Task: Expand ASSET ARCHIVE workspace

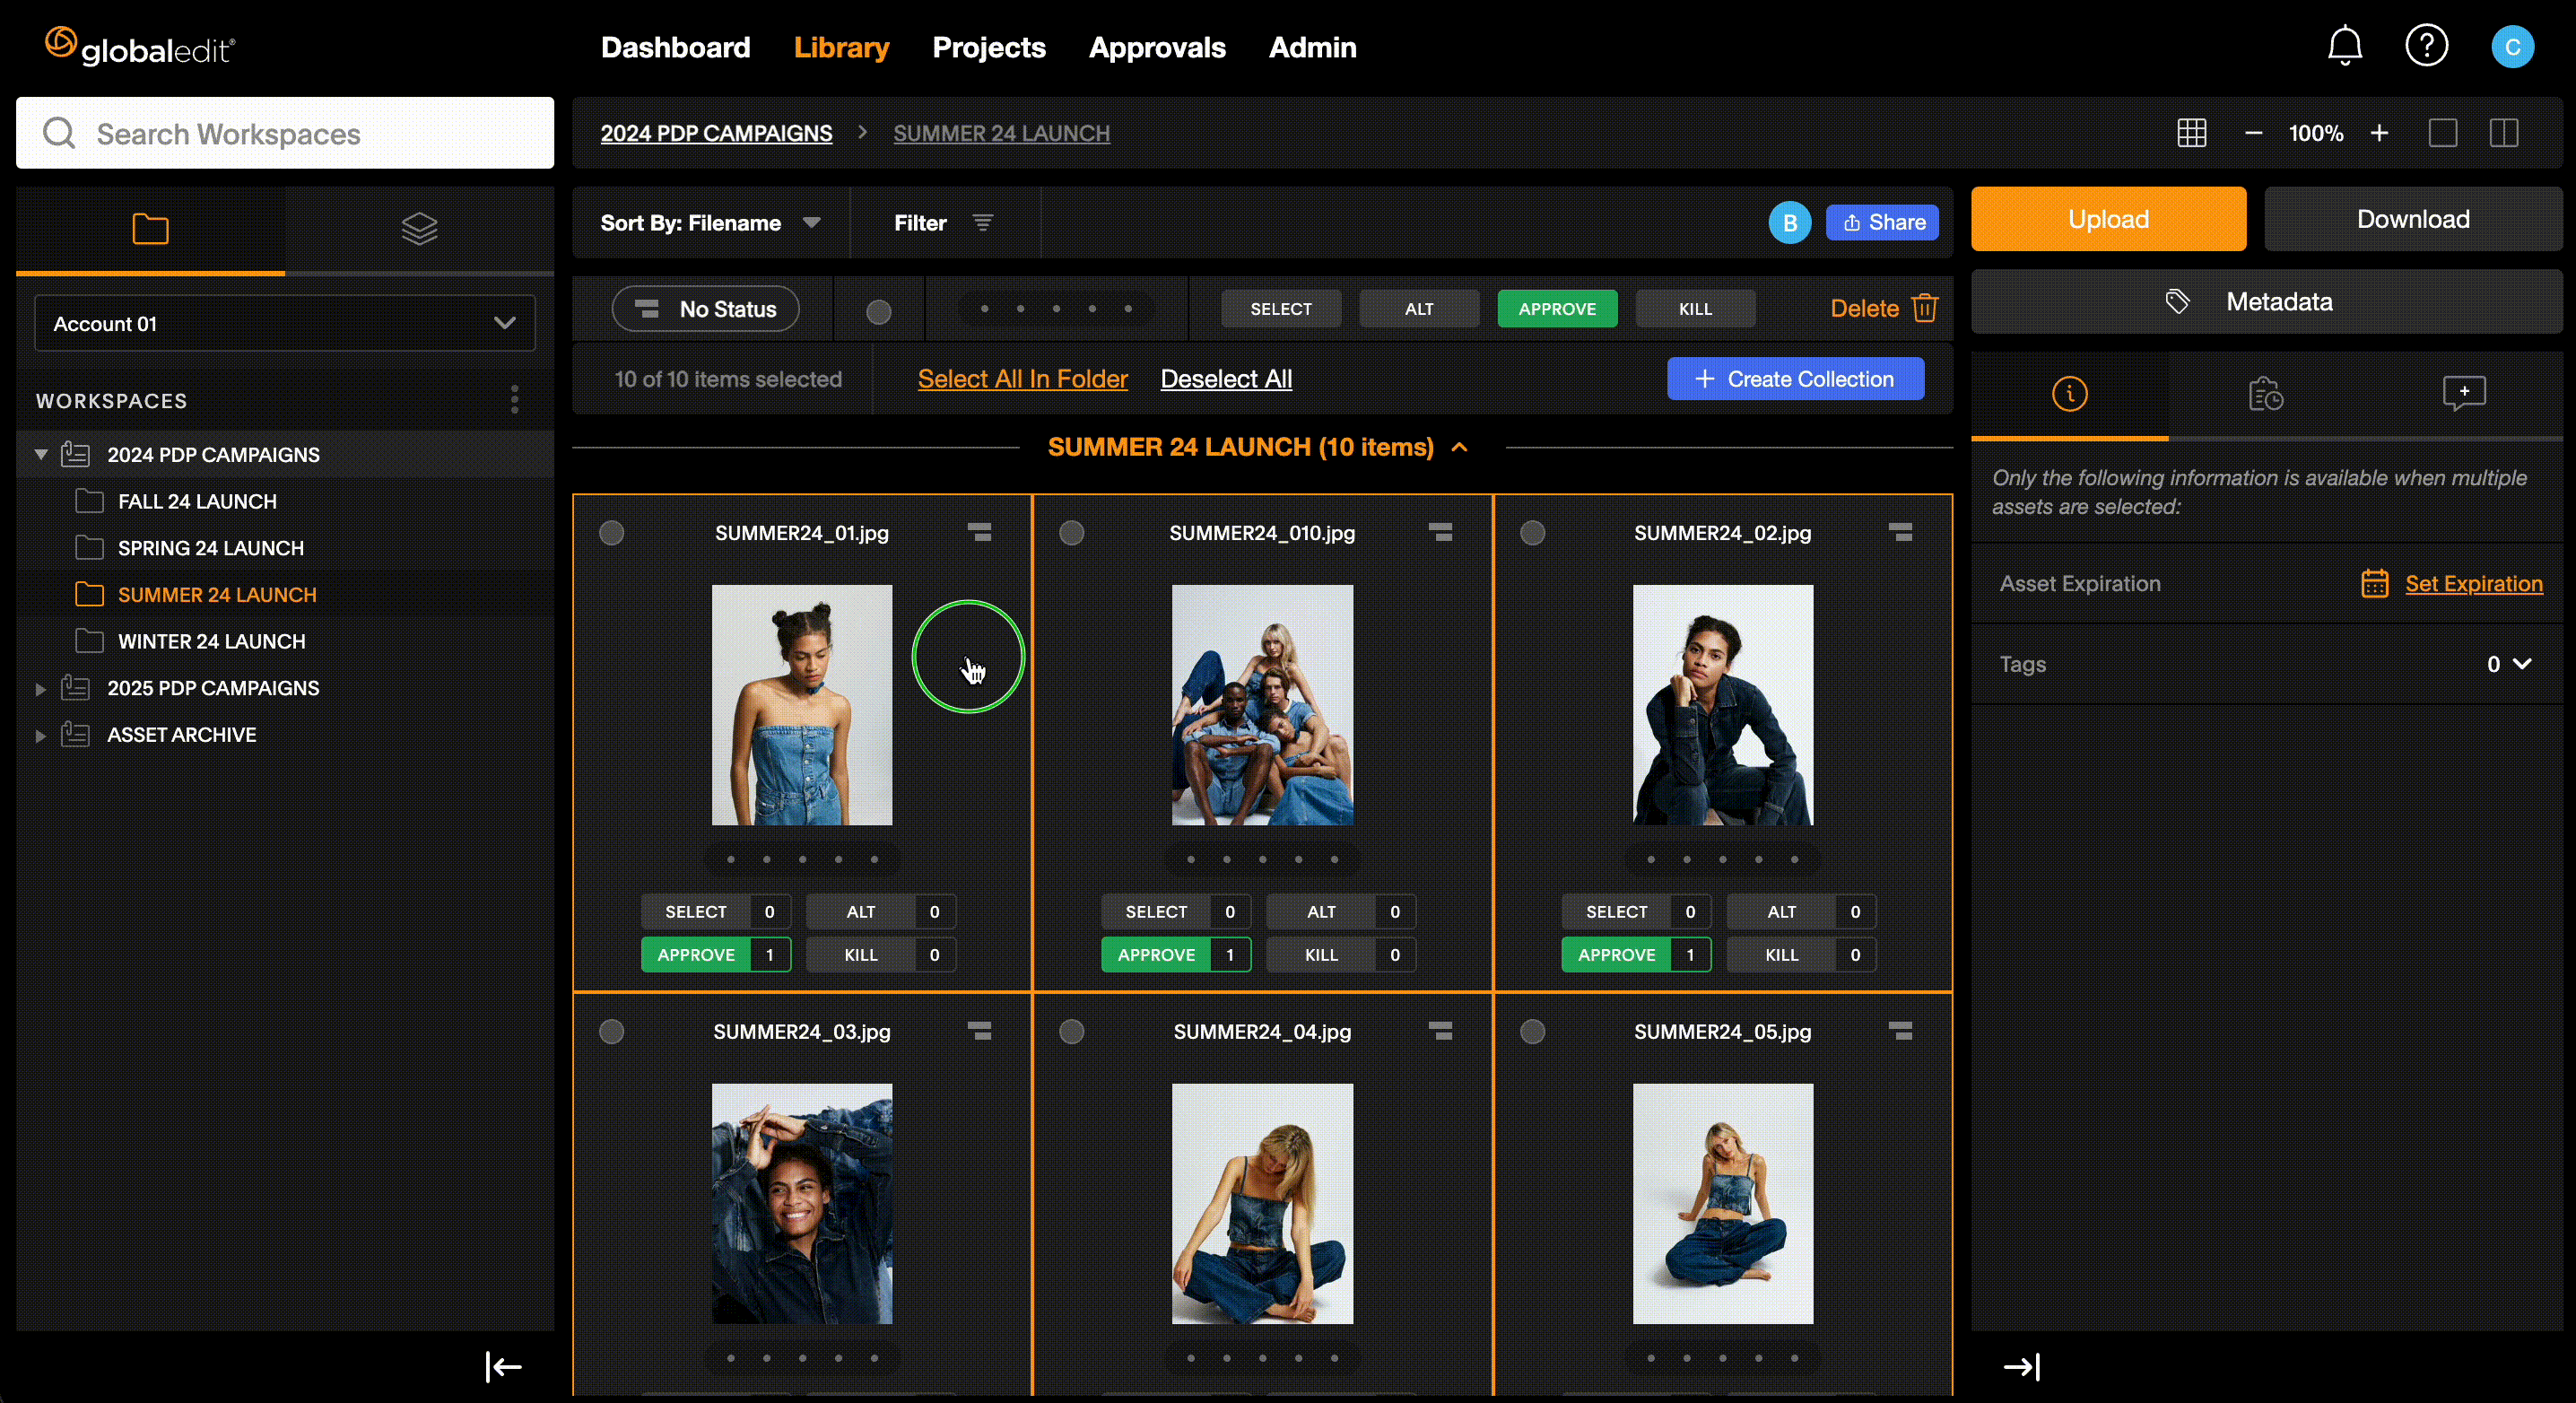Action: pos(41,735)
